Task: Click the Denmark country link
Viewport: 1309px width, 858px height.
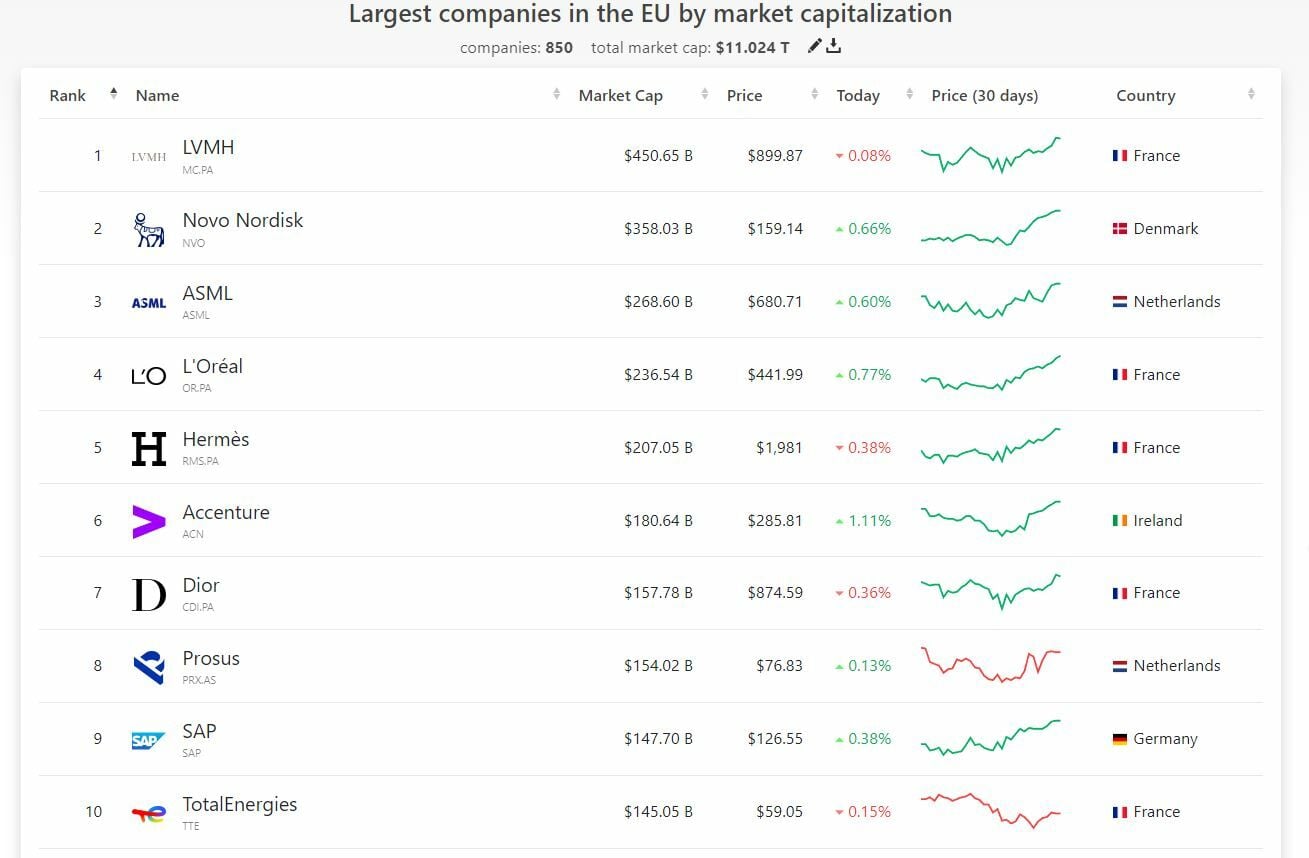Action: pyautogui.click(x=1165, y=229)
